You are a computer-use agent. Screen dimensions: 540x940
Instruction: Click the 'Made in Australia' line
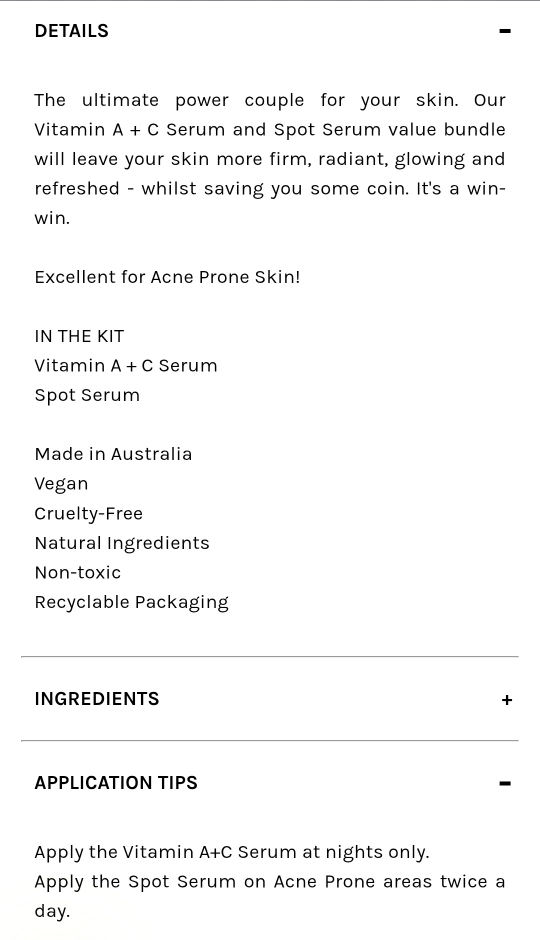click(113, 454)
